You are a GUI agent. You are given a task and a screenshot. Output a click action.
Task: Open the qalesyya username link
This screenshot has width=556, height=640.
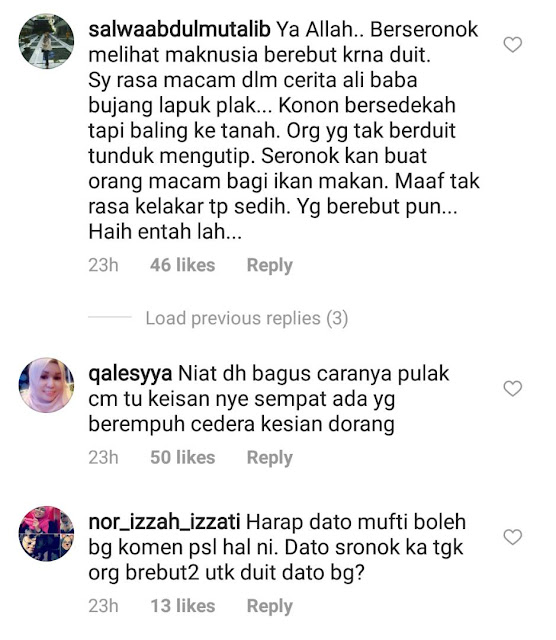point(130,374)
